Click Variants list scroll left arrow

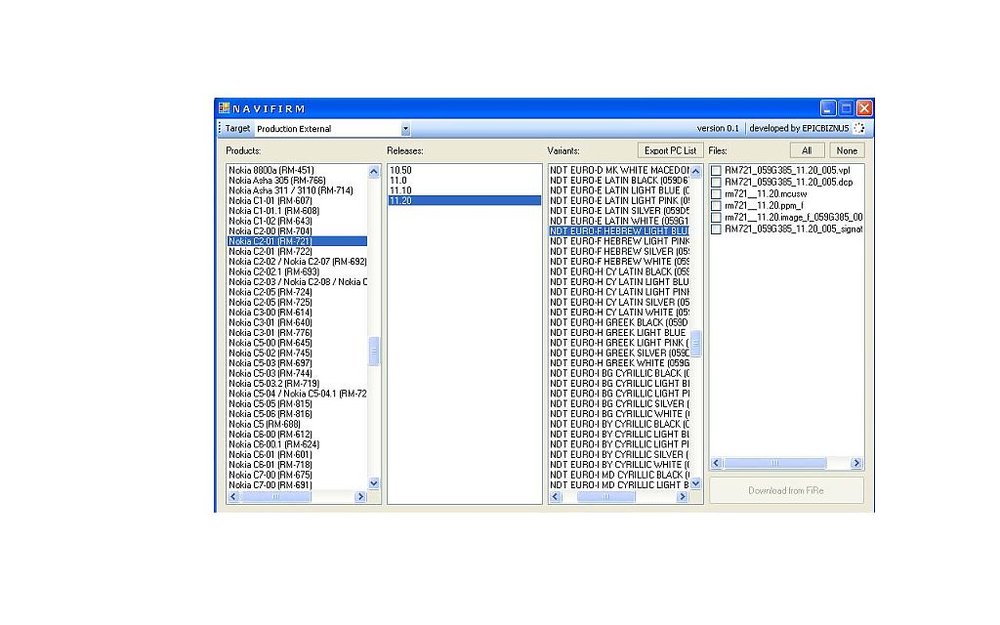tap(555, 496)
